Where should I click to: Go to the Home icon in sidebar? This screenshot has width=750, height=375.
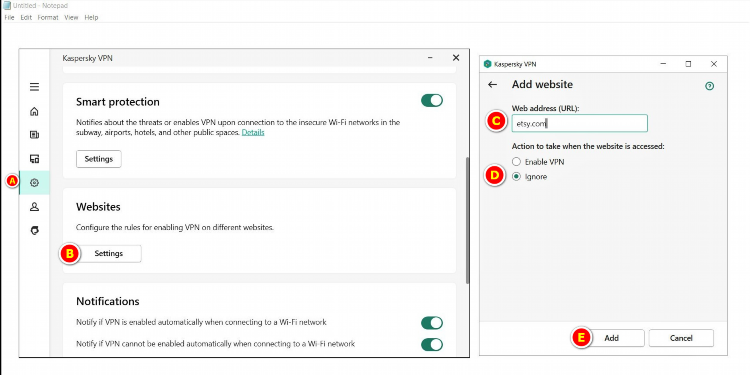point(34,111)
